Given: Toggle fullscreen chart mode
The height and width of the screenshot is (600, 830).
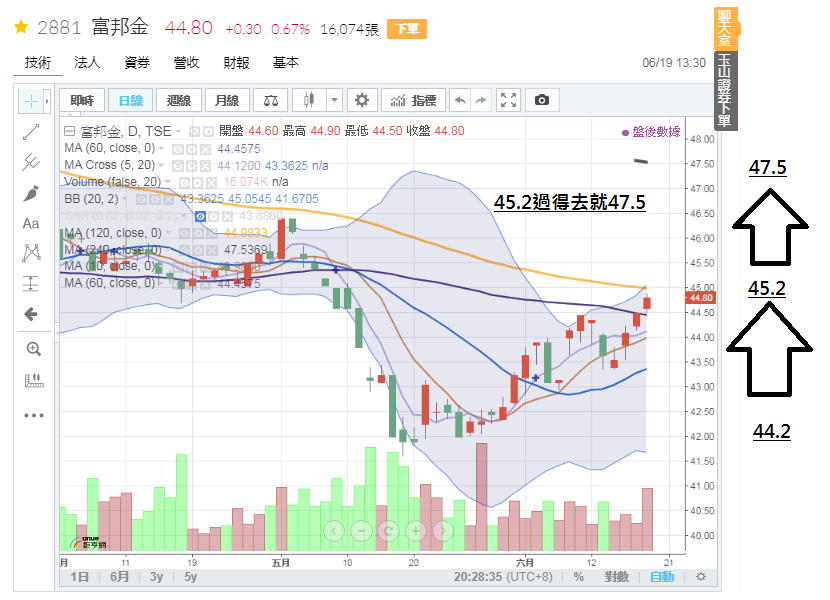Looking at the screenshot, I should (x=508, y=100).
